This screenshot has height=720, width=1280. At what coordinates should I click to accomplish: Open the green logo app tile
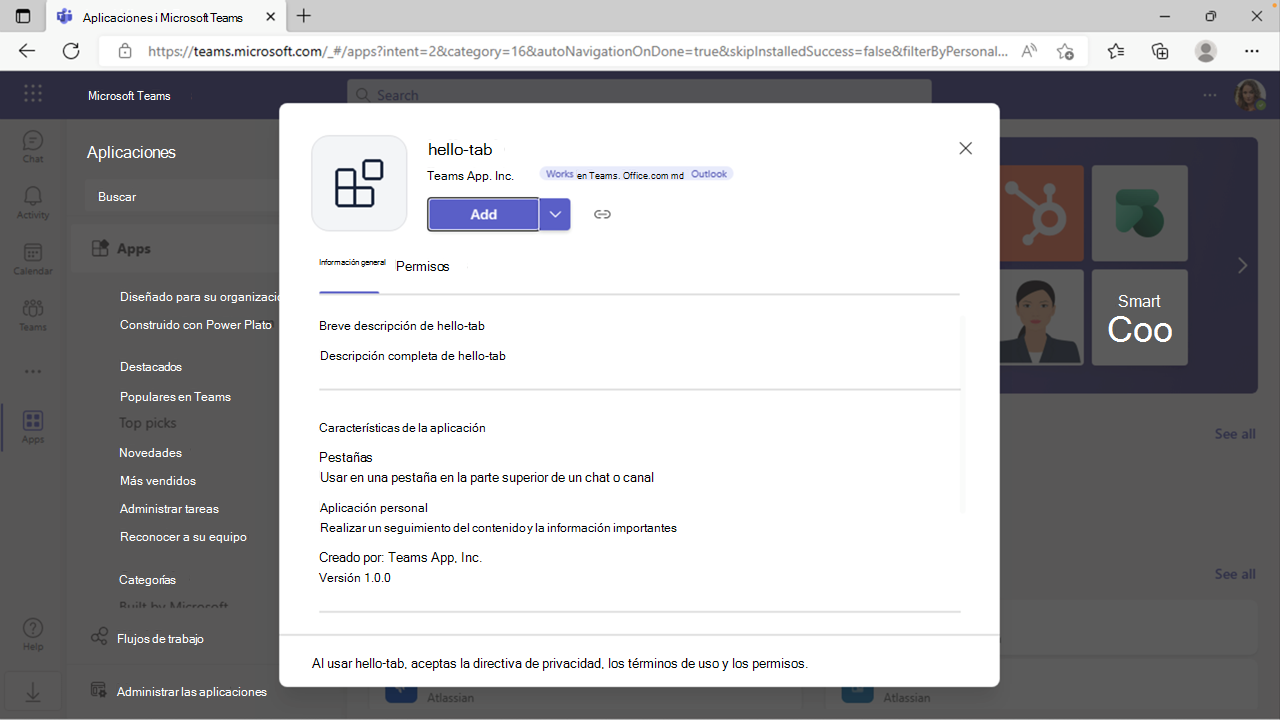[x=1140, y=213]
